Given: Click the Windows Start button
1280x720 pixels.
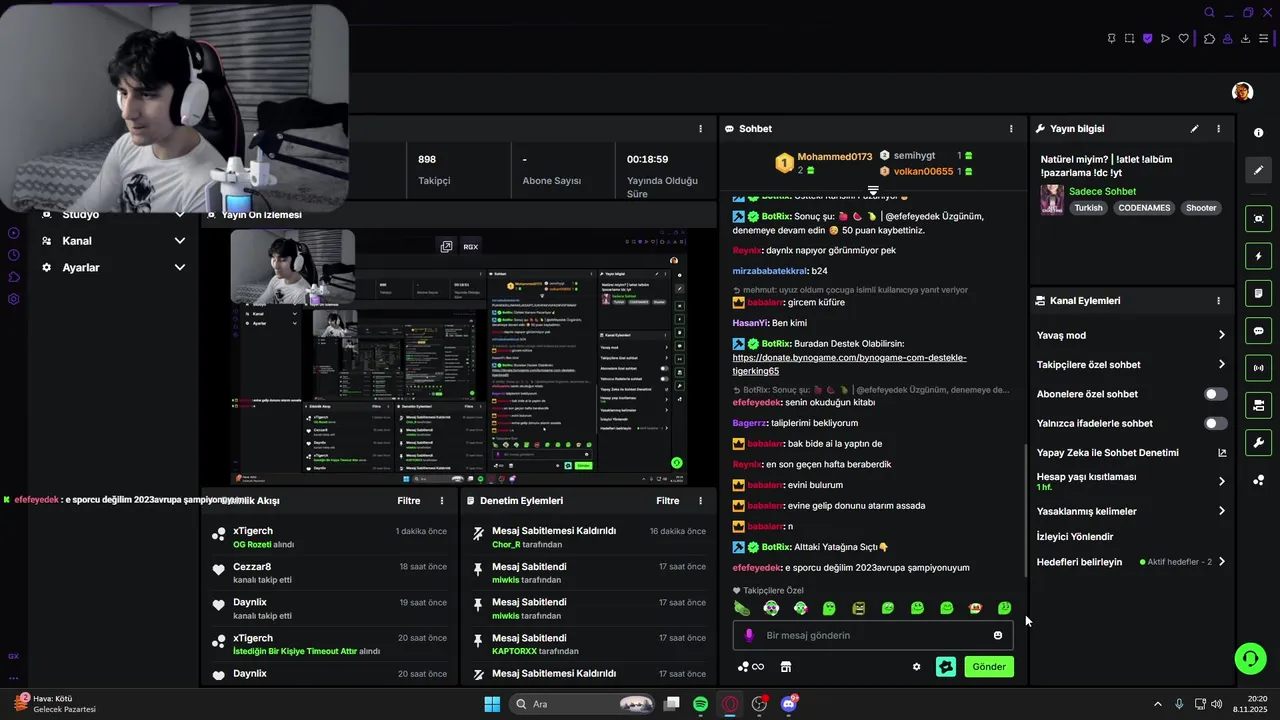Looking at the screenshot, I should (x=492, y=704).
